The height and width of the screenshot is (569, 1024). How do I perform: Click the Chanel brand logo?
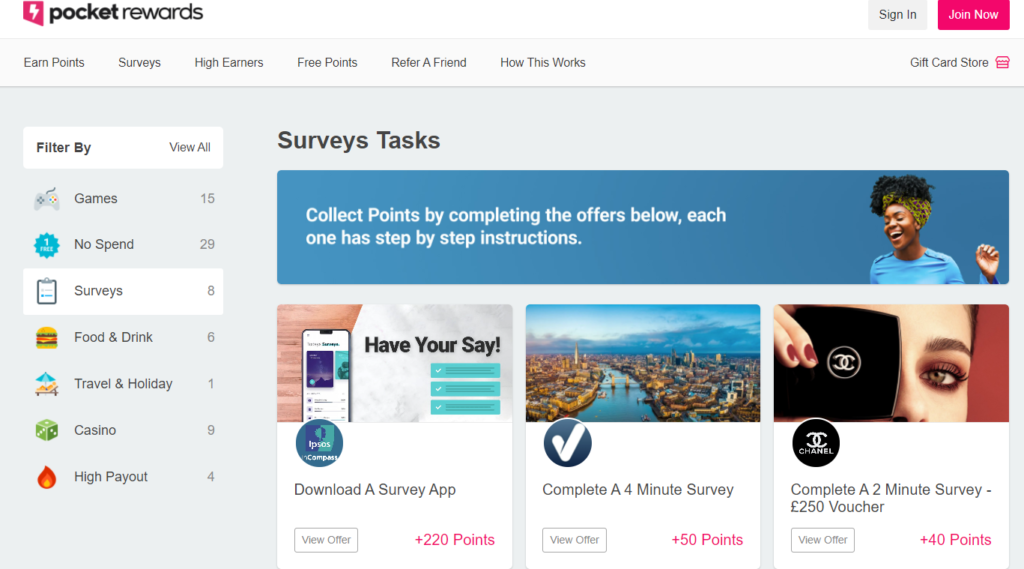815,443
